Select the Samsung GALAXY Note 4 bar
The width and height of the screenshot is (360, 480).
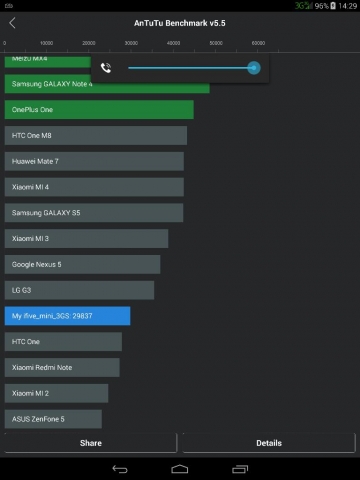(107, 84)
